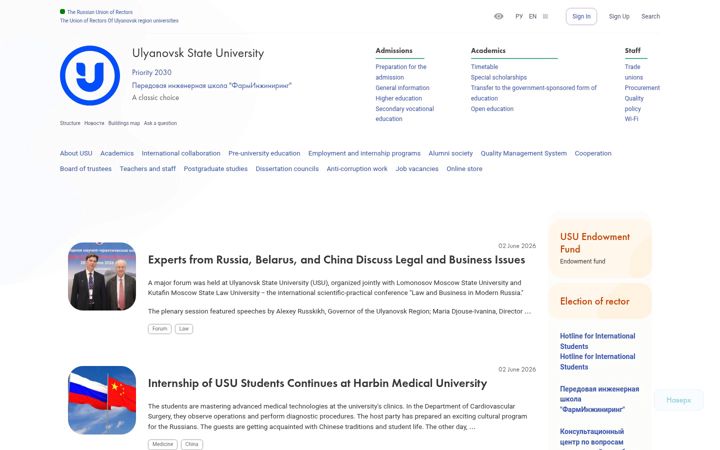720x450 pixels.
Task: Open Anti-corruption work menu item
Action: pyautogui.click(x=357, y=169)
